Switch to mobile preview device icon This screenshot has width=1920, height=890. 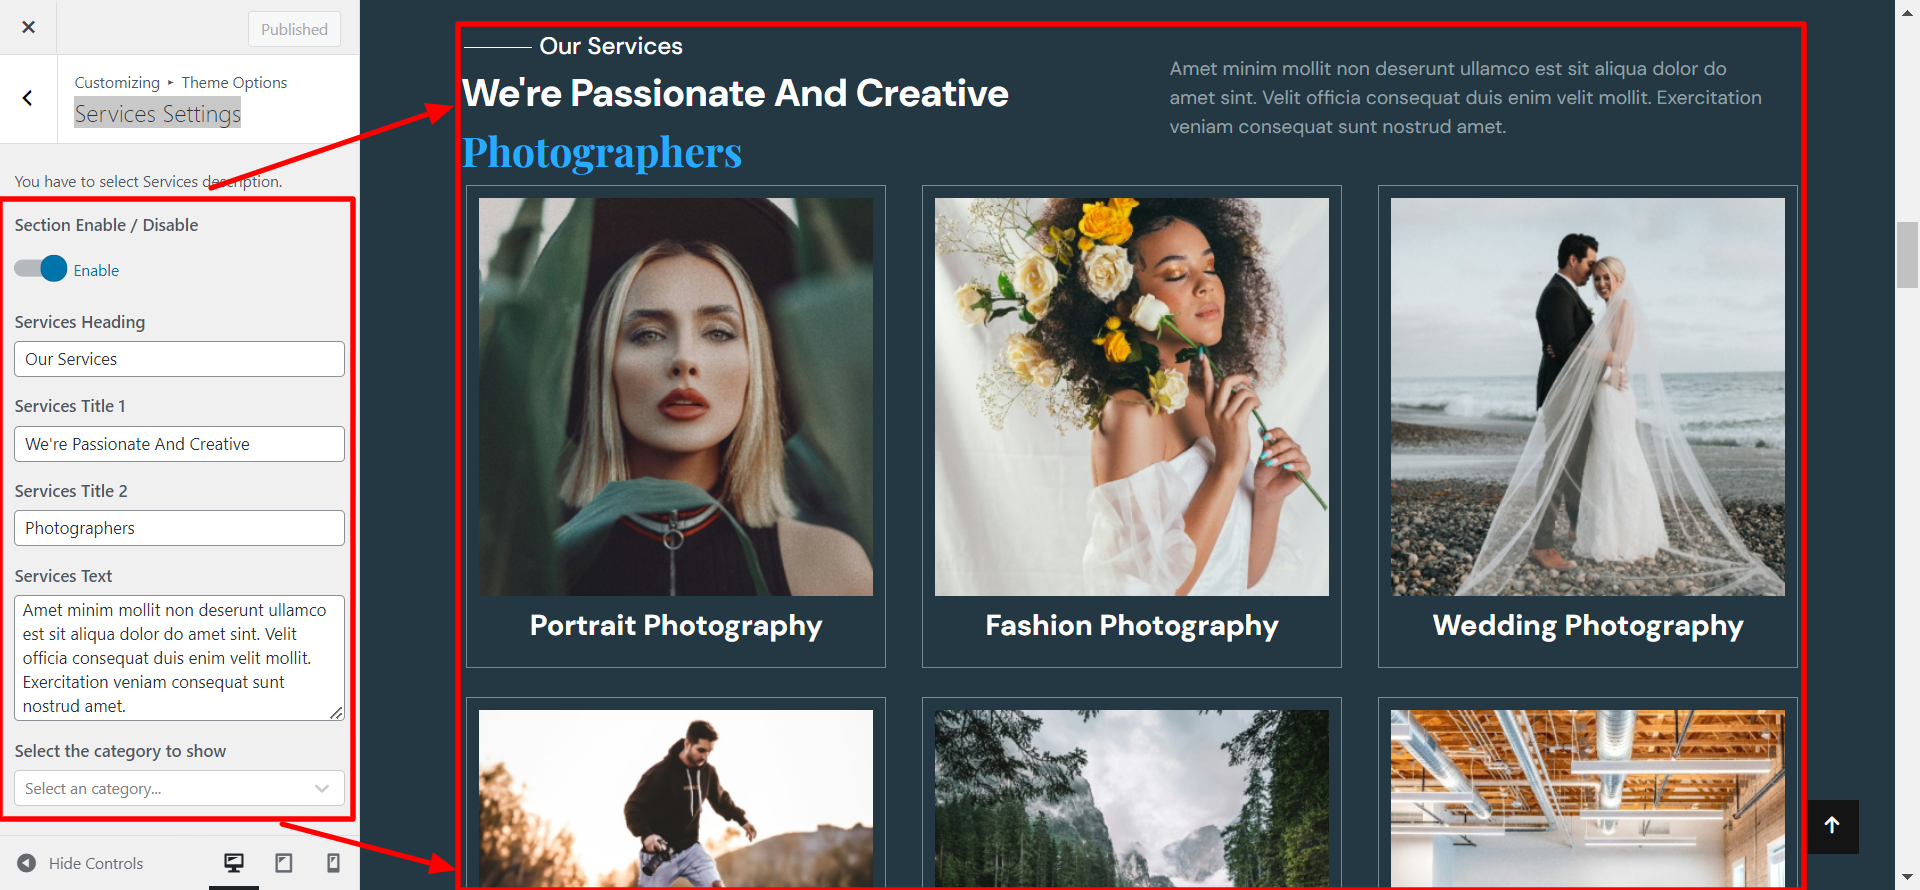(334, 863)
